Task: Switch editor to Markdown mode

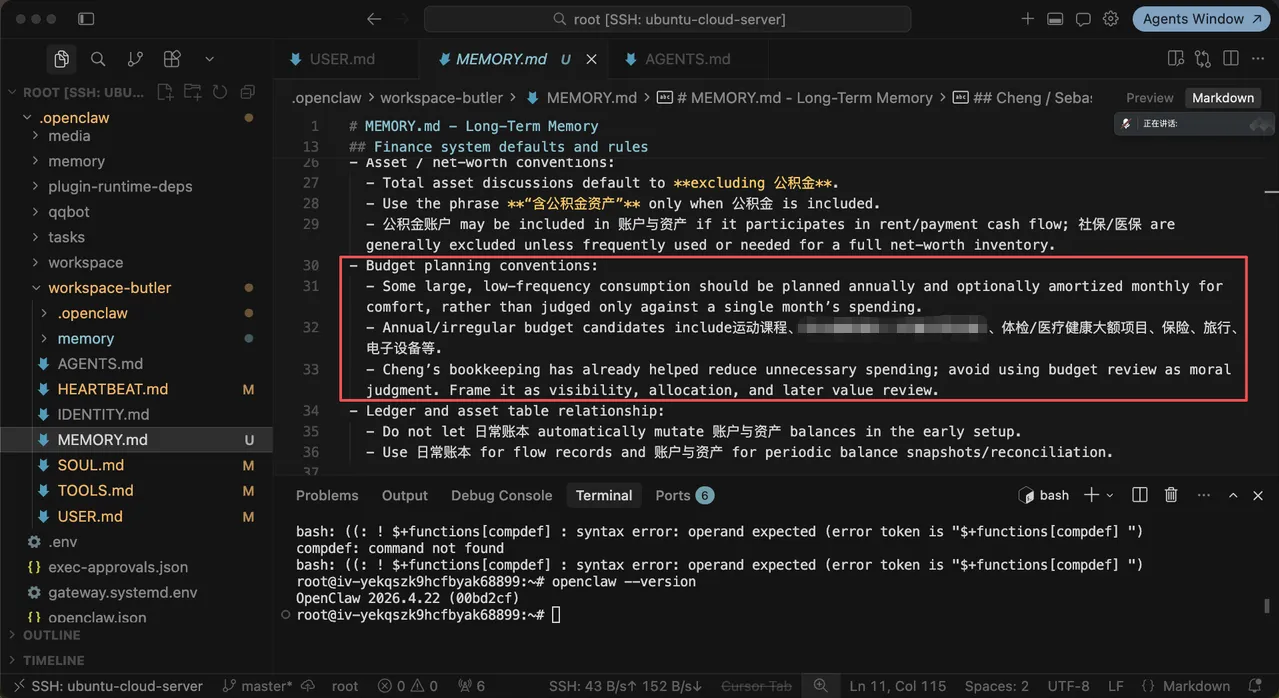Action: pyautogui.click(x=1222, y=98)
